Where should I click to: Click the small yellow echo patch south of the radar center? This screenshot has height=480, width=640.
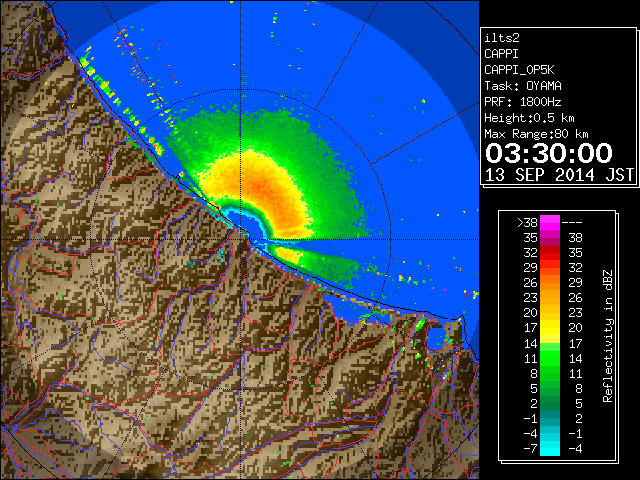[288, 255]
